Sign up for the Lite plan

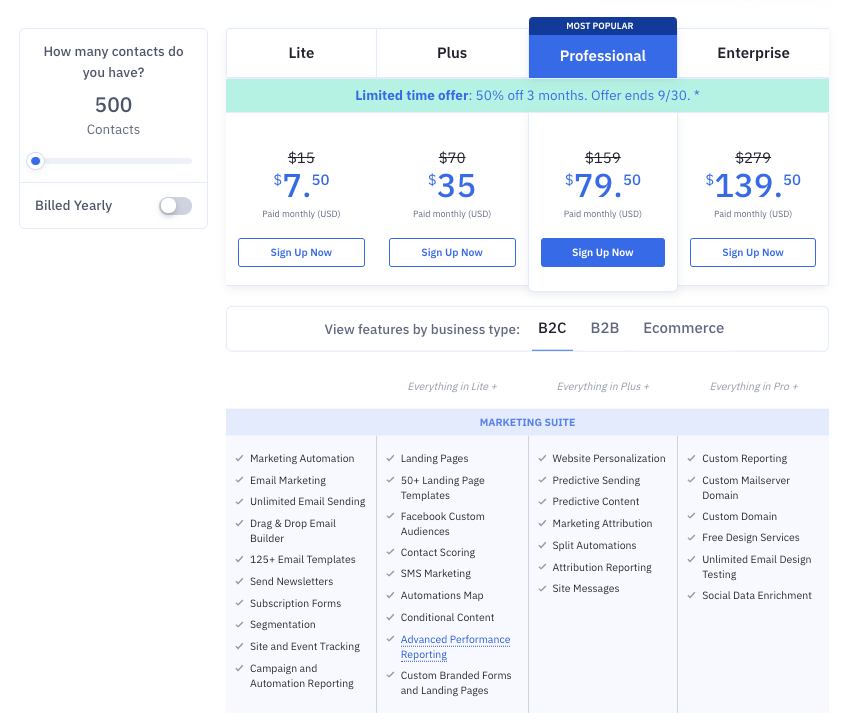(301, 253)
